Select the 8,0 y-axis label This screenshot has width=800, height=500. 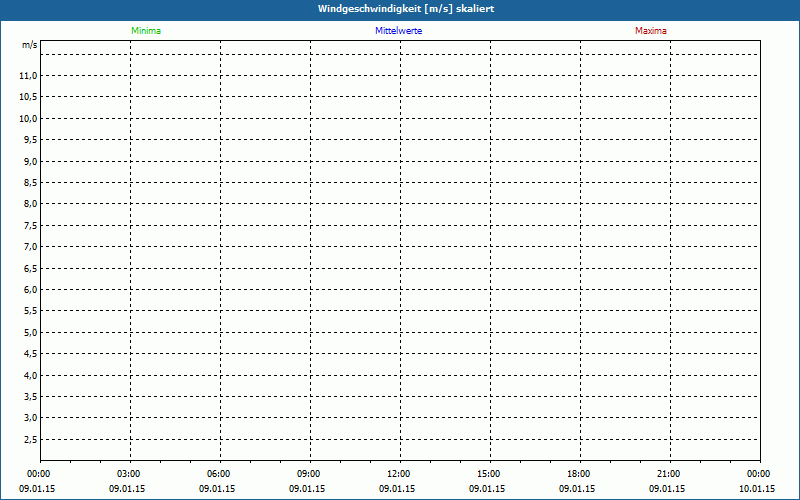[x=31, y=204]
